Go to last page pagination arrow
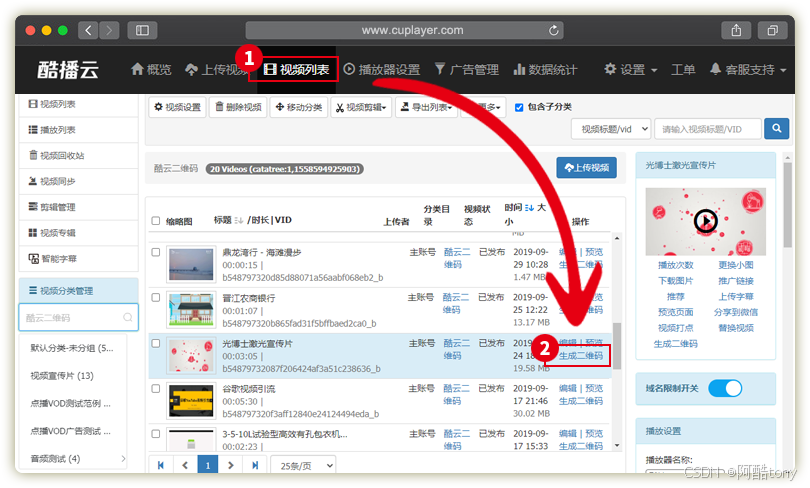 click(x=255, y=465)
